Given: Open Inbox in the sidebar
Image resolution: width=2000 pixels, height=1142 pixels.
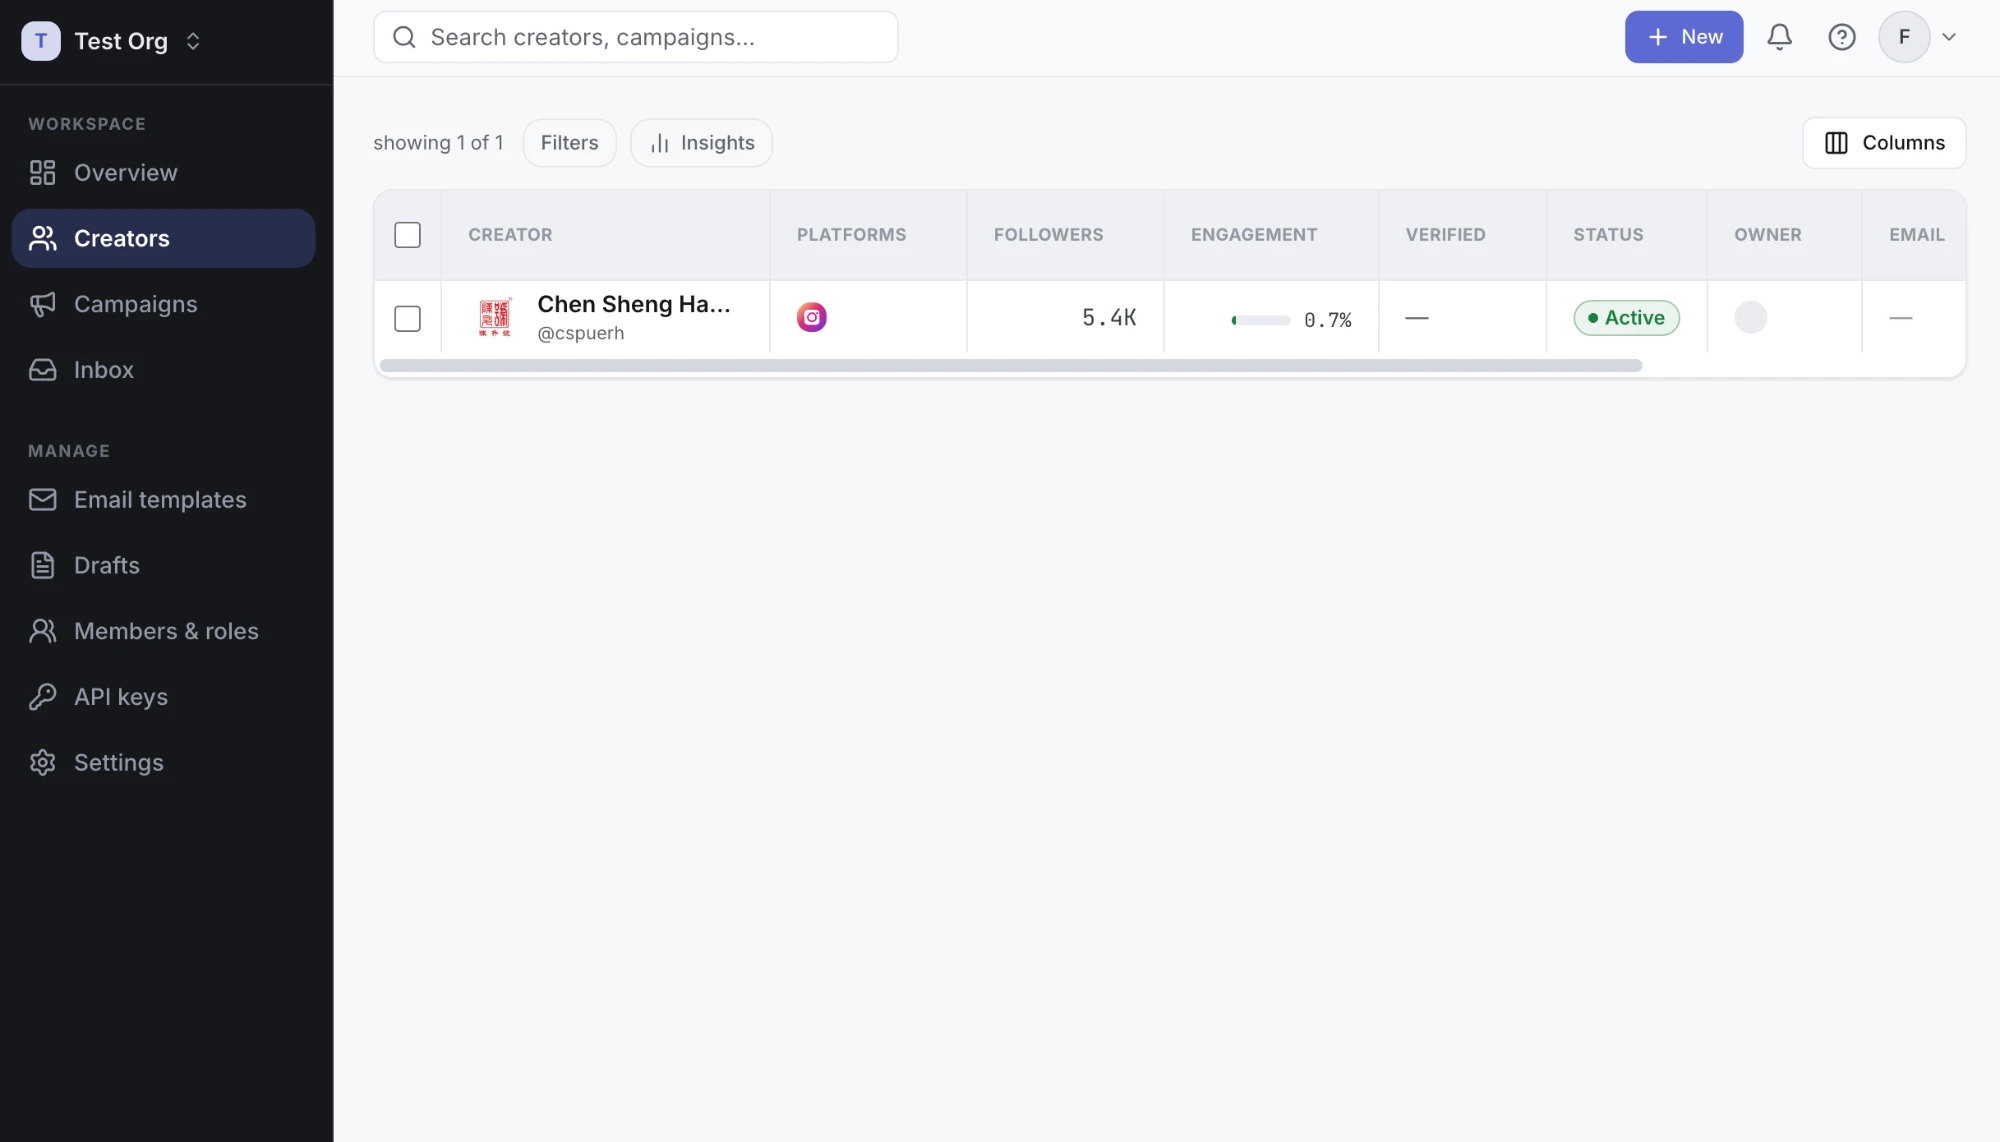Looking at the screenshot, I should (163, 370).
